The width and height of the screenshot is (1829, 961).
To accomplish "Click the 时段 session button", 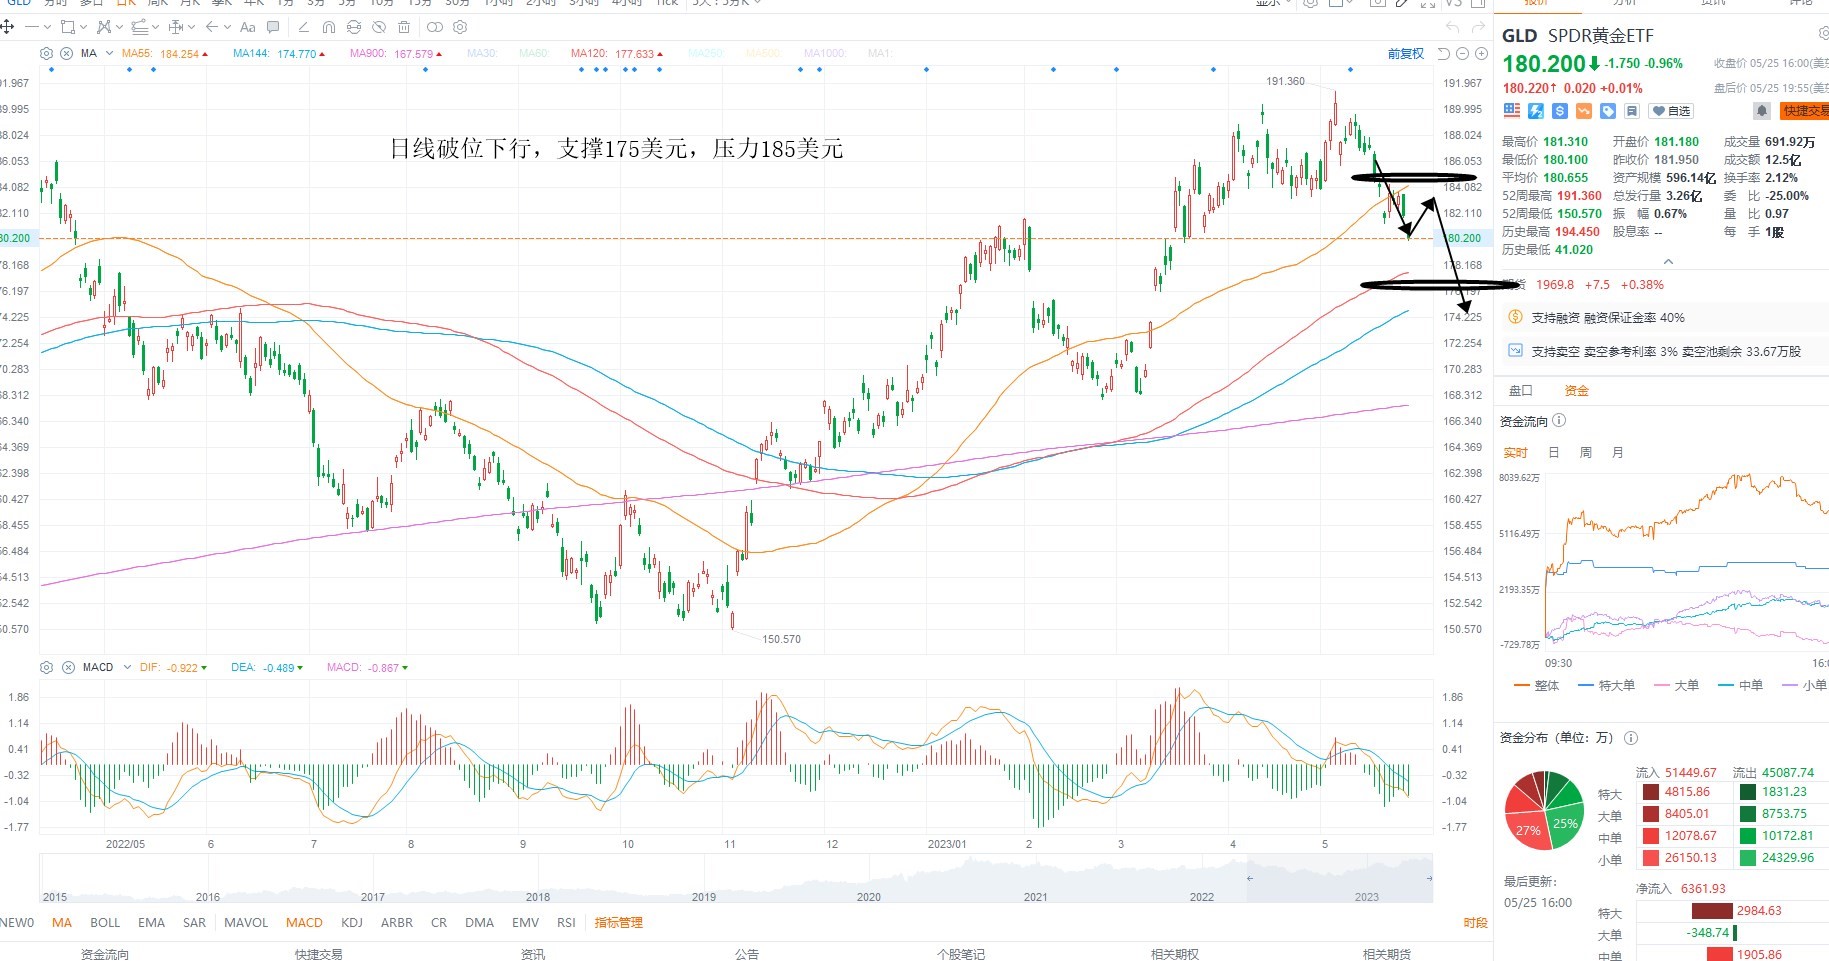I will point(1475,922).
